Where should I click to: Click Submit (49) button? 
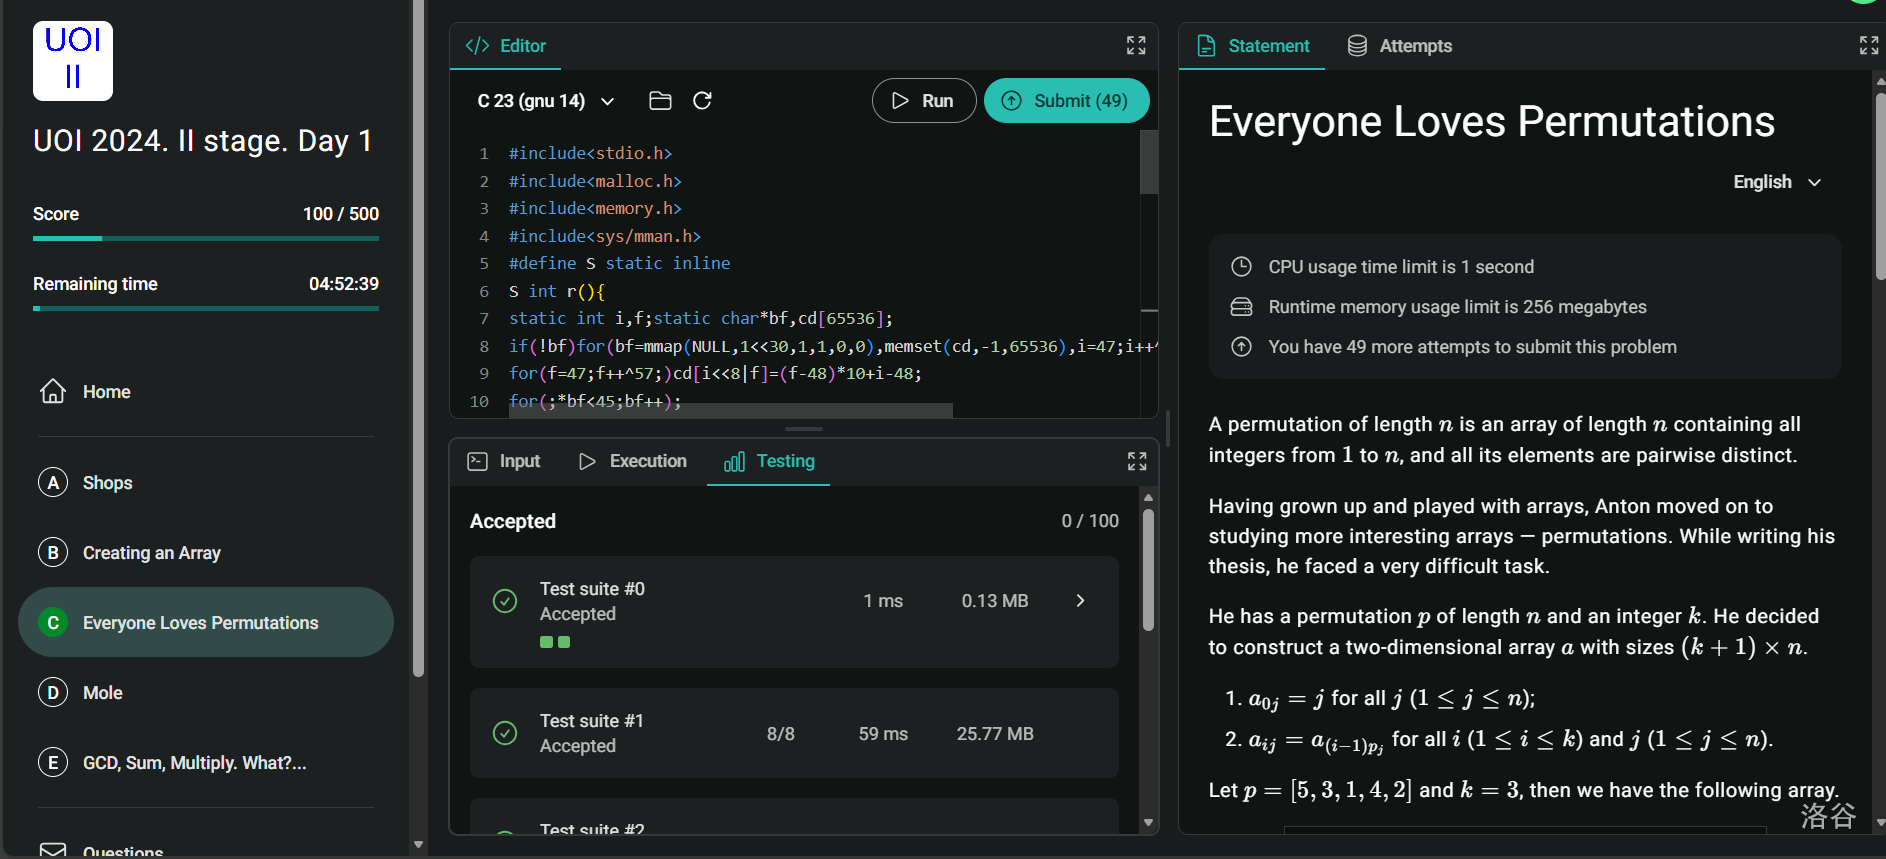point(1066,101)
